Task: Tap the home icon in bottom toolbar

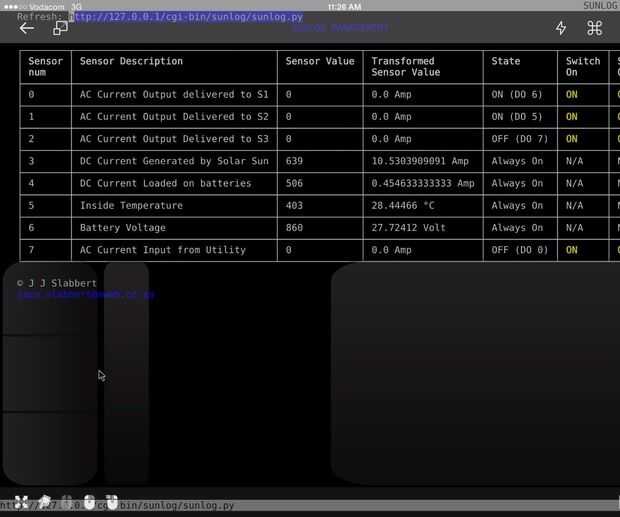Action: [x=44, y=502]
